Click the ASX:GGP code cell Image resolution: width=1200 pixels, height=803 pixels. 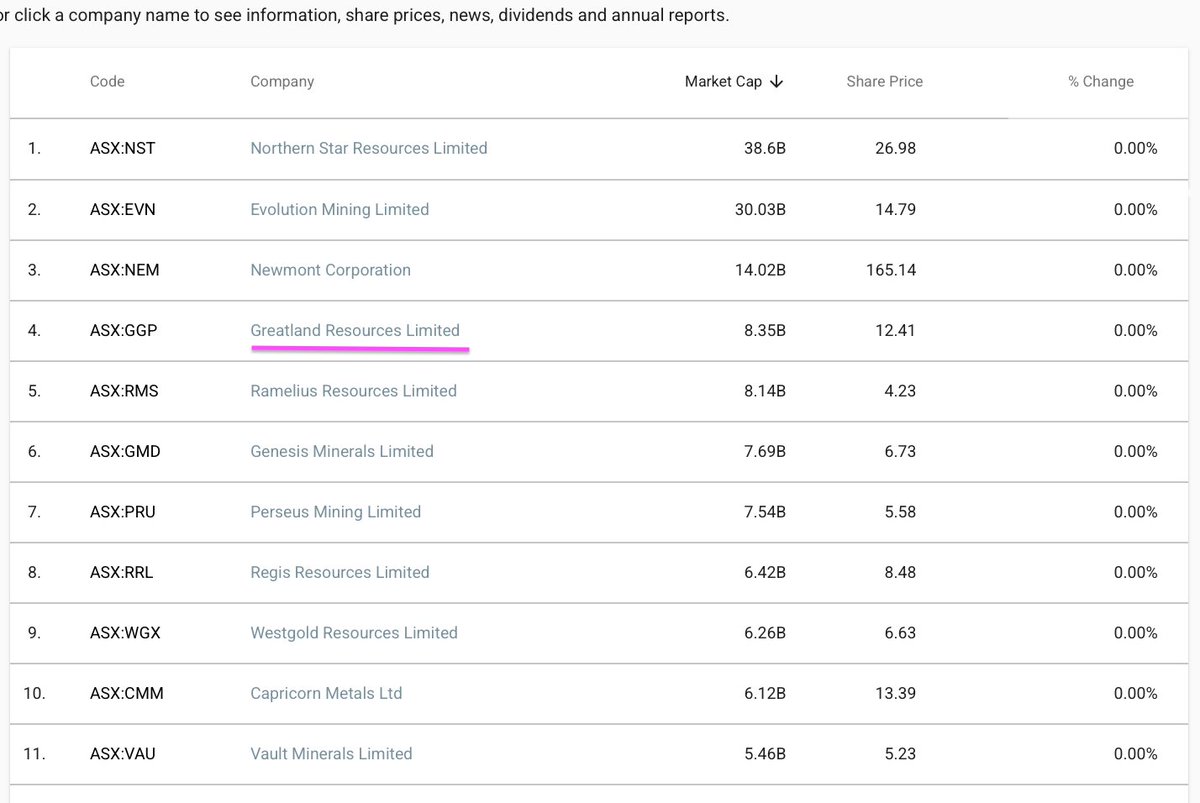(x=124, y=330)
